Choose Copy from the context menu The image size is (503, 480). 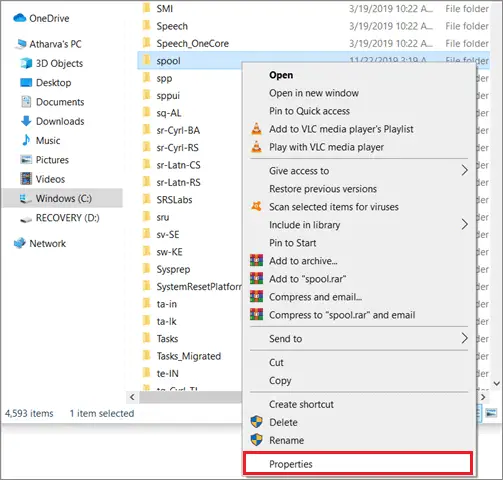(280, 380)
